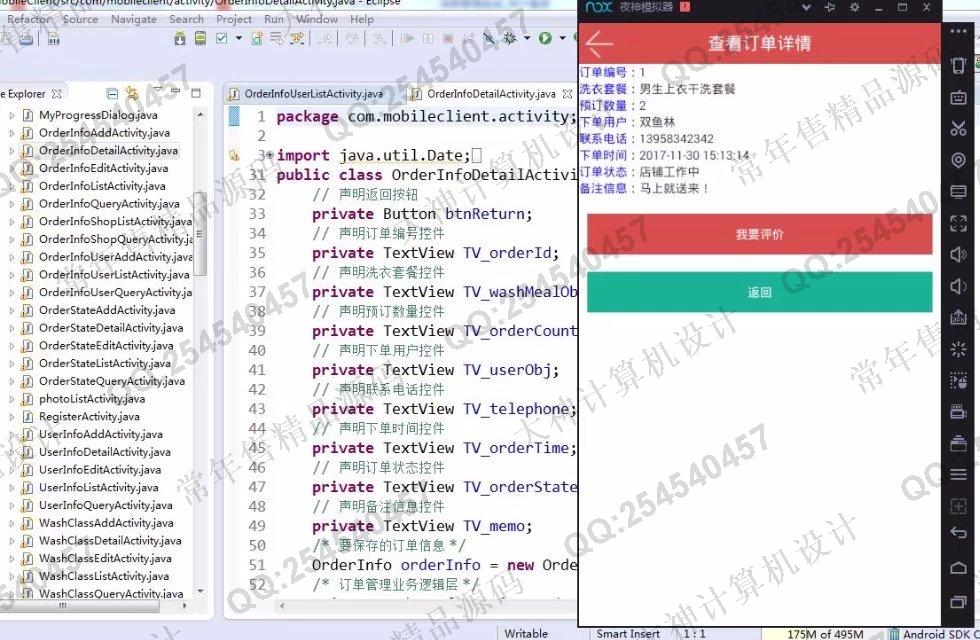Click the back arrow in order detail header
The height and width of the screenshot is (640, 980).
[x=599, y=43]
